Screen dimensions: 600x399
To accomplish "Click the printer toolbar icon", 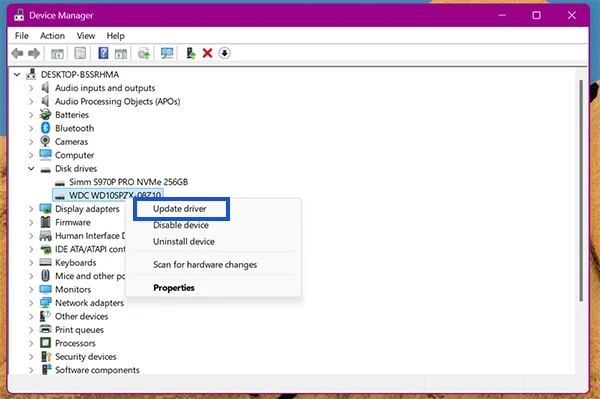I will tap(144, 53).
